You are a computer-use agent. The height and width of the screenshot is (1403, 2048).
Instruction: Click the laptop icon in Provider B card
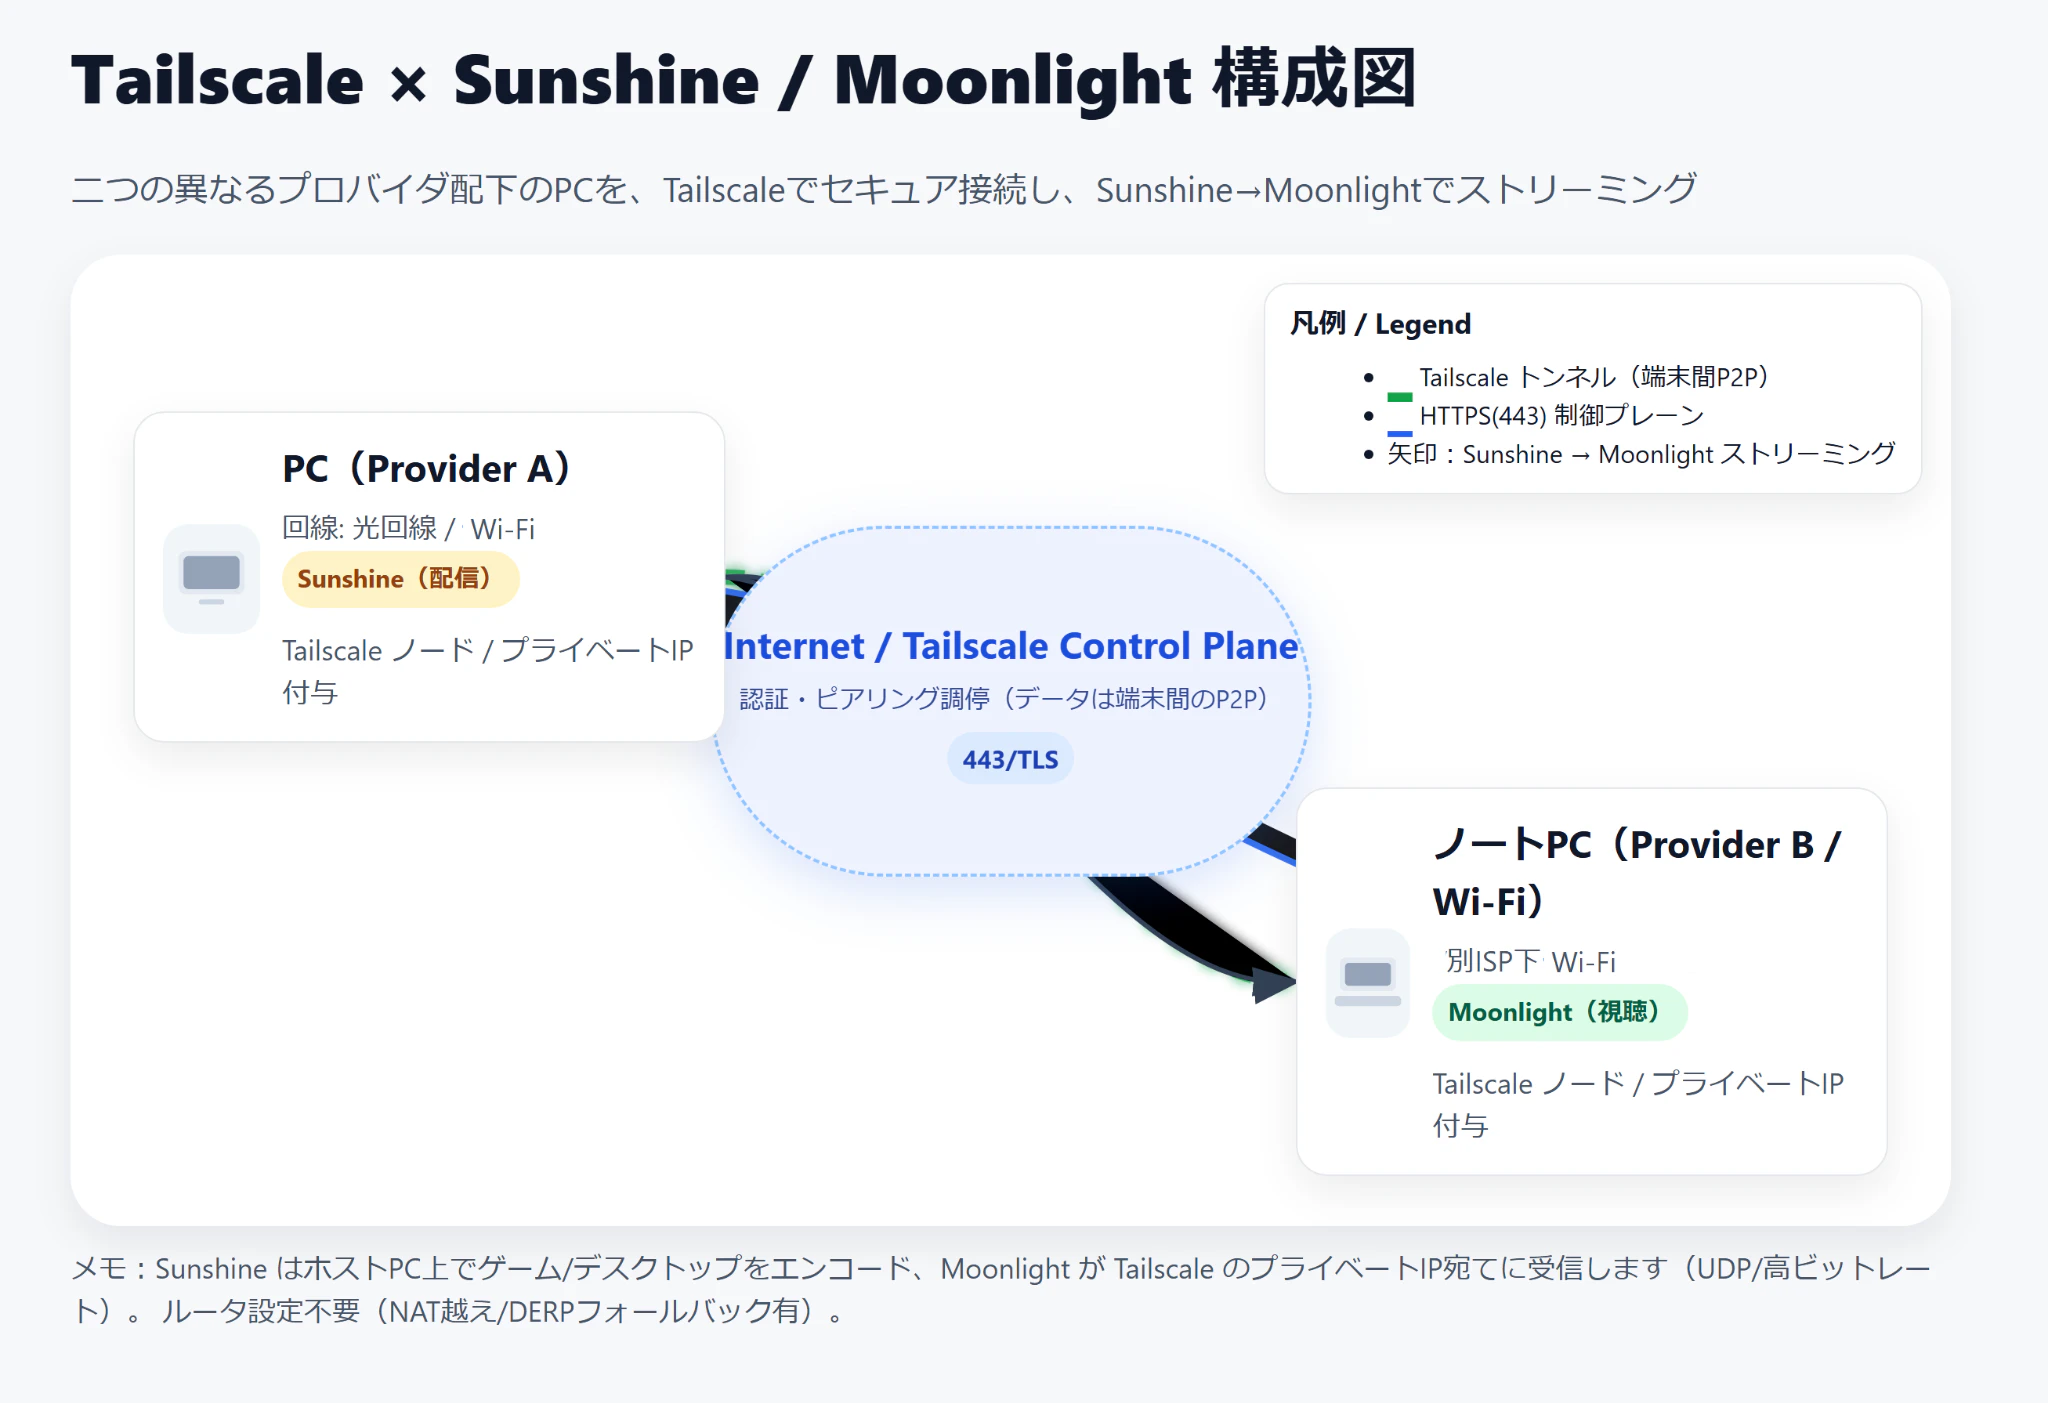[1367, 983]
